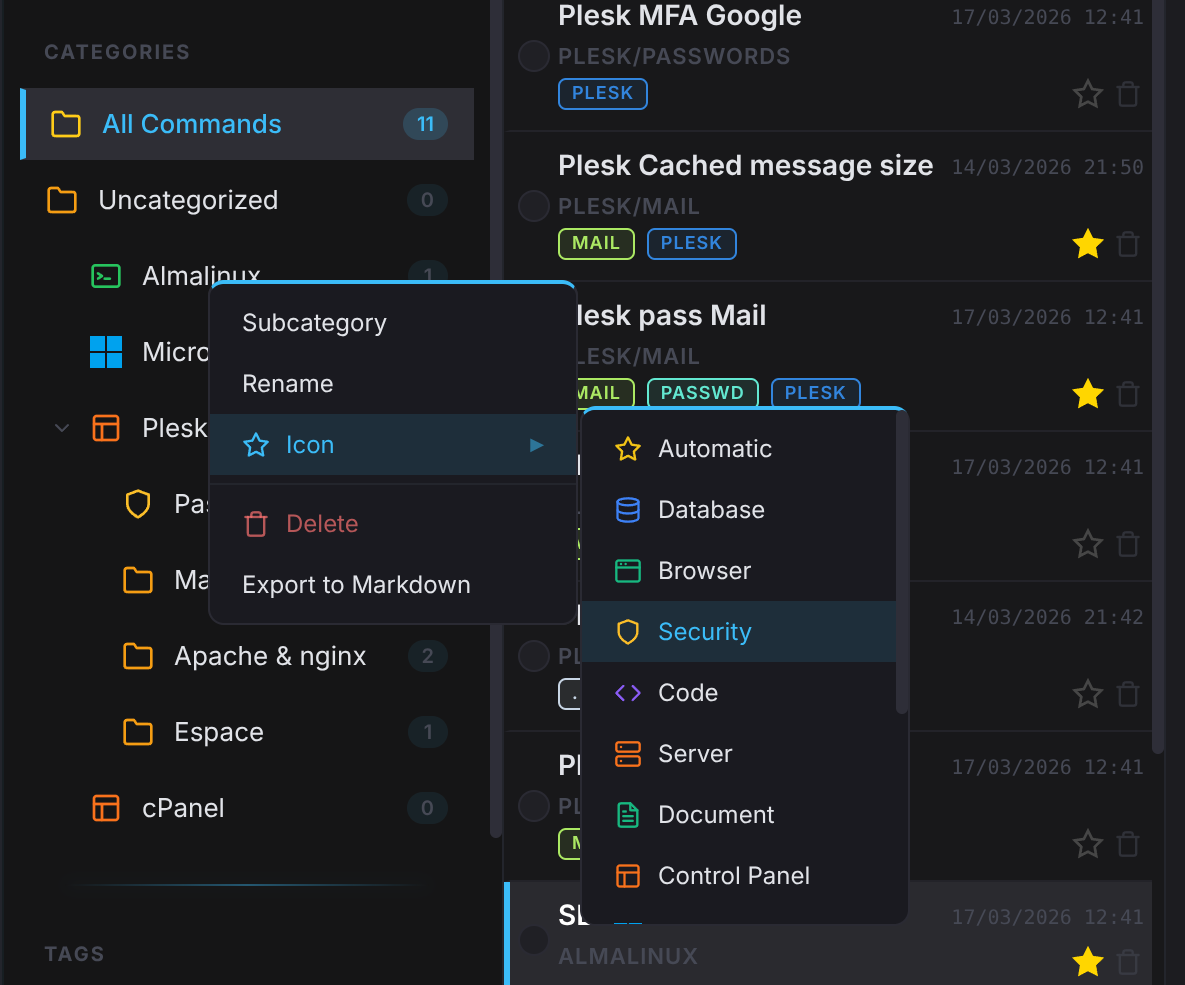
Task: Click the command list vertical scrollbar
Action: [1158, 376]
